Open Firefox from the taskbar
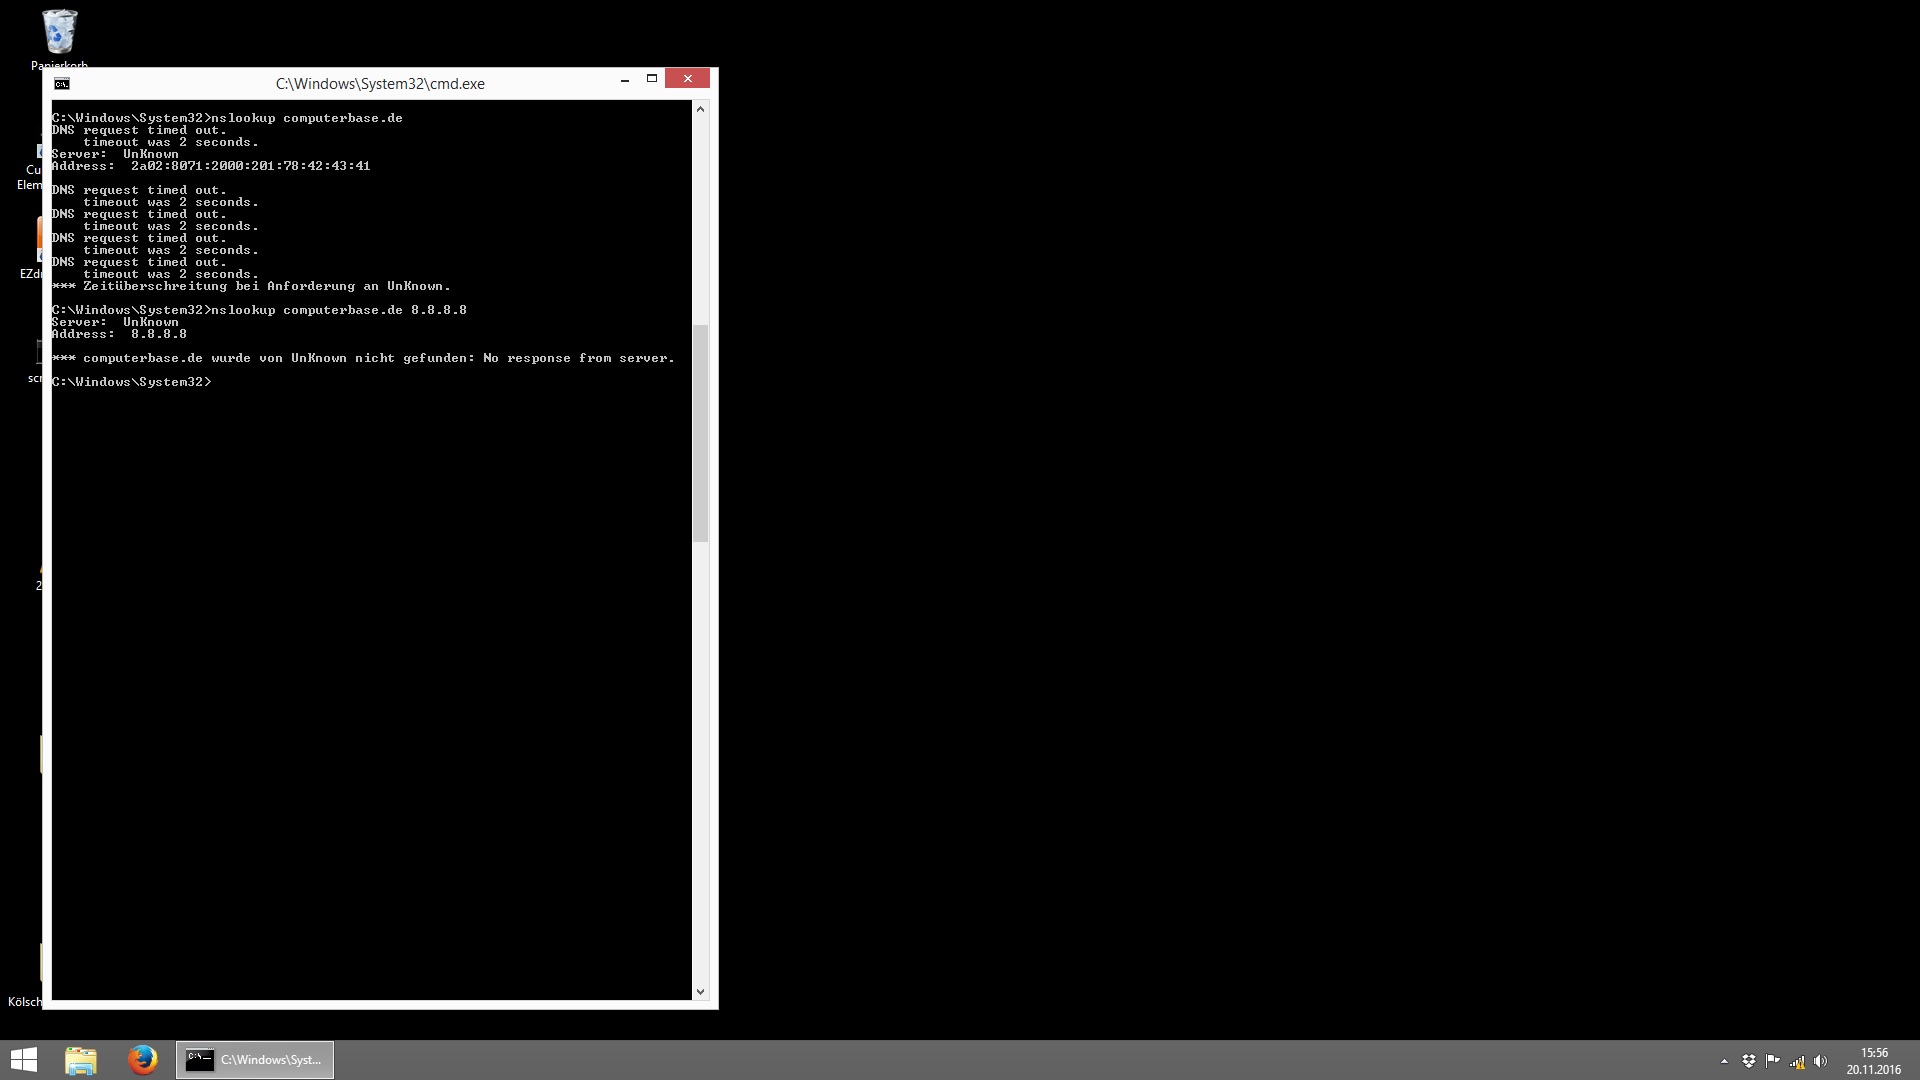This screenshot has height=1080, width=1920. pyautogui.click(x=142, y=1059)
